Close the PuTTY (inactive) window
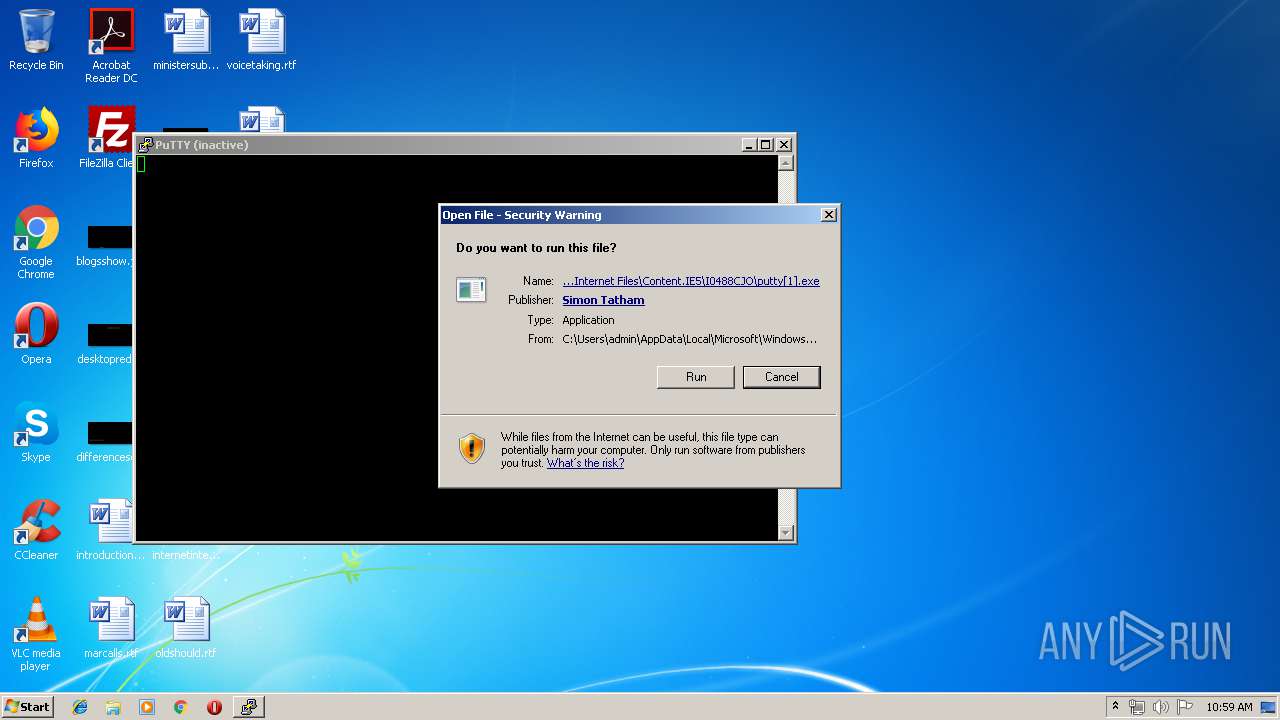This screenshot has height=720, width=1280. pyautogui.click(x=783, y=145)
